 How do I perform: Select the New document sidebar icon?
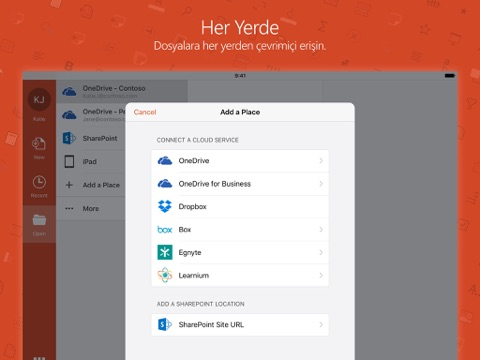tap(39, 144)
